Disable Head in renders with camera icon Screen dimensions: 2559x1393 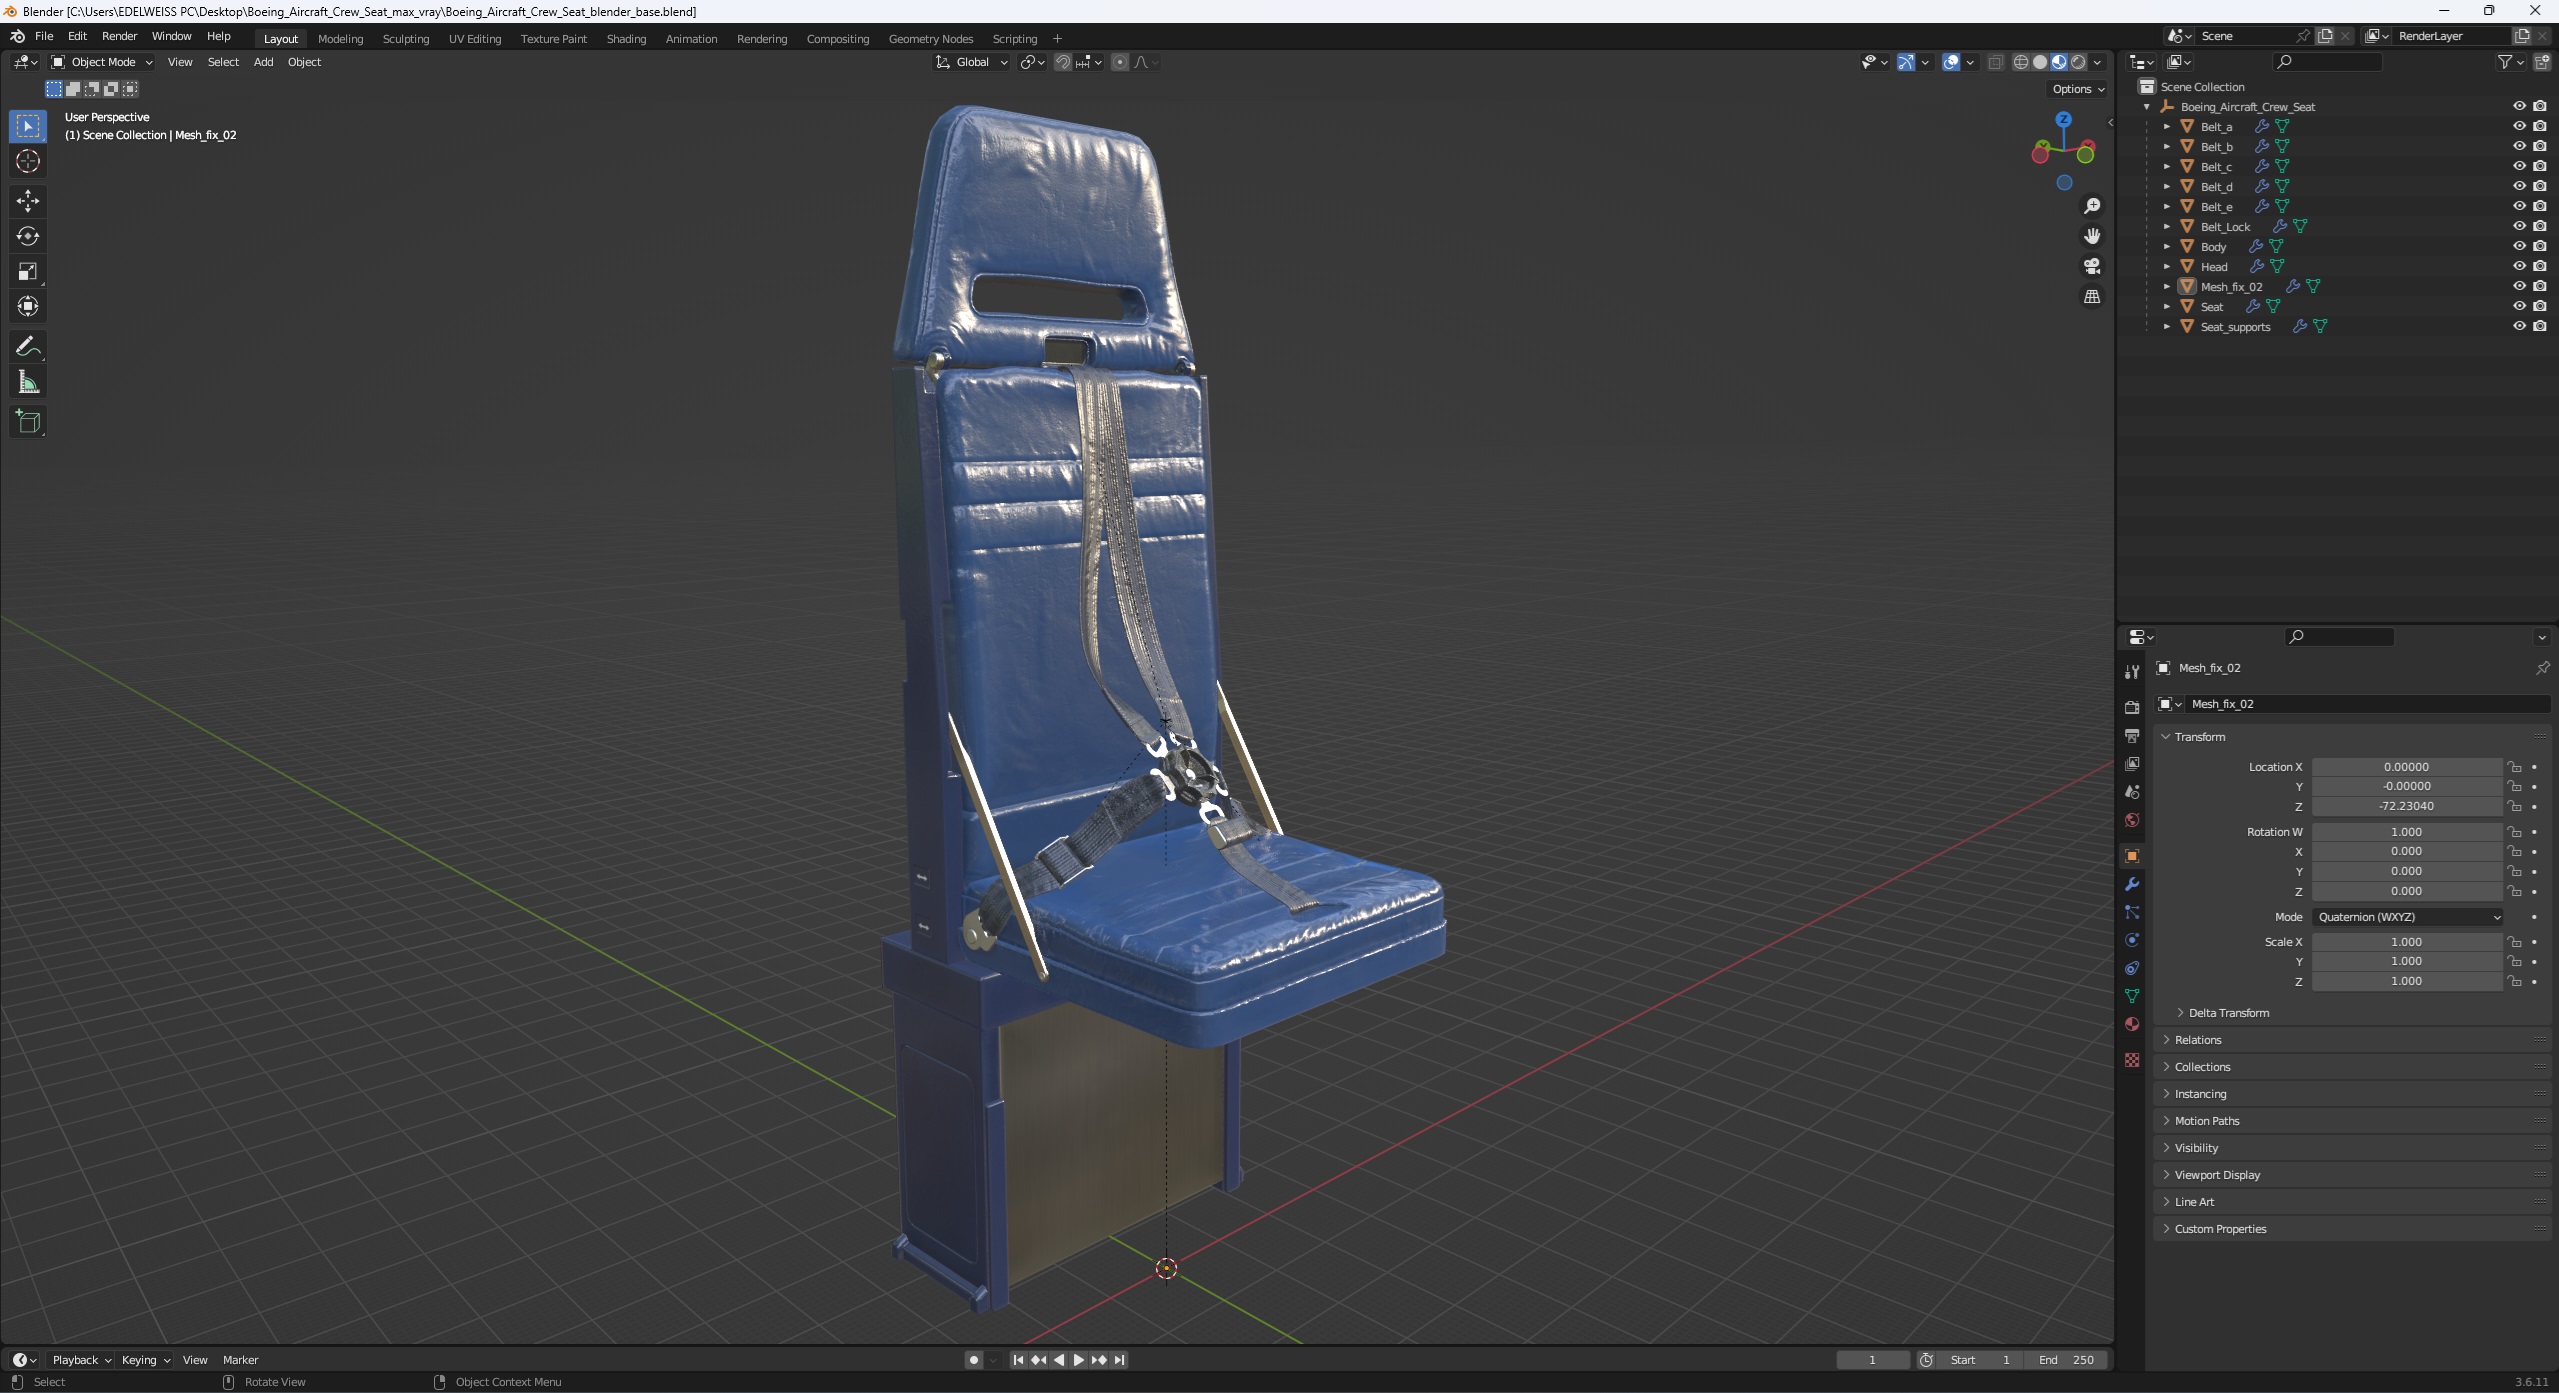(x=2540, y=266)
